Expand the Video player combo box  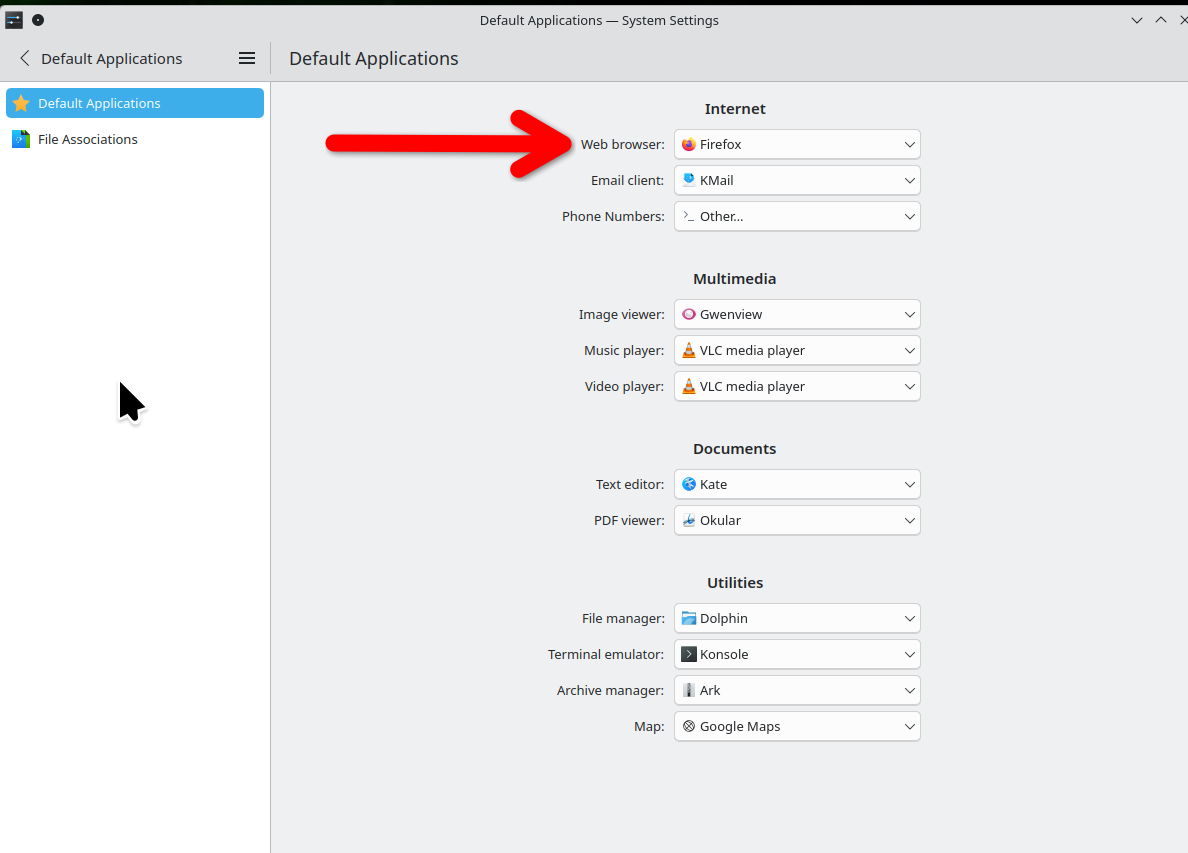point(797,387)
